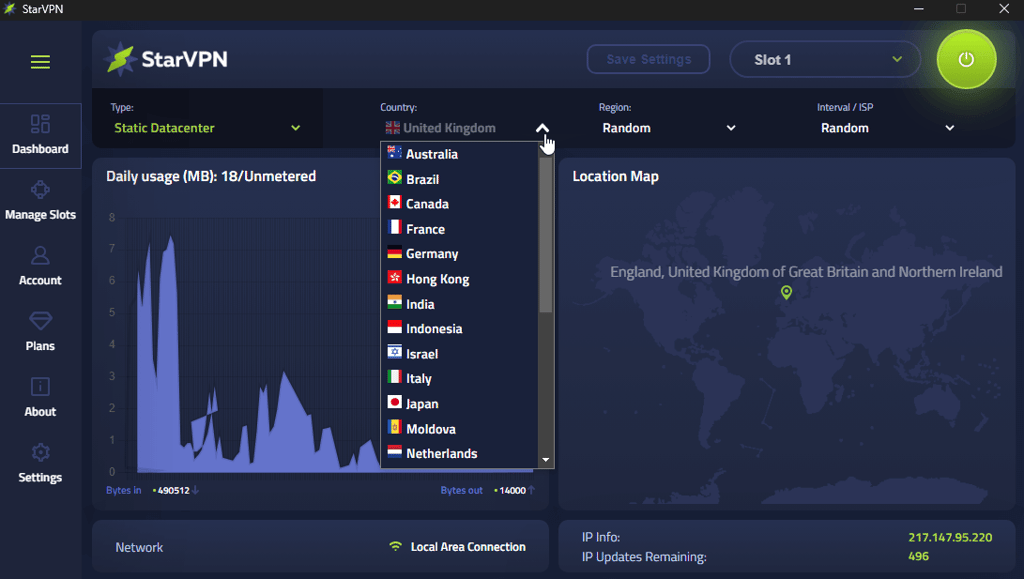
Task: Select Australia from the country list
Action: coord(460,154)
